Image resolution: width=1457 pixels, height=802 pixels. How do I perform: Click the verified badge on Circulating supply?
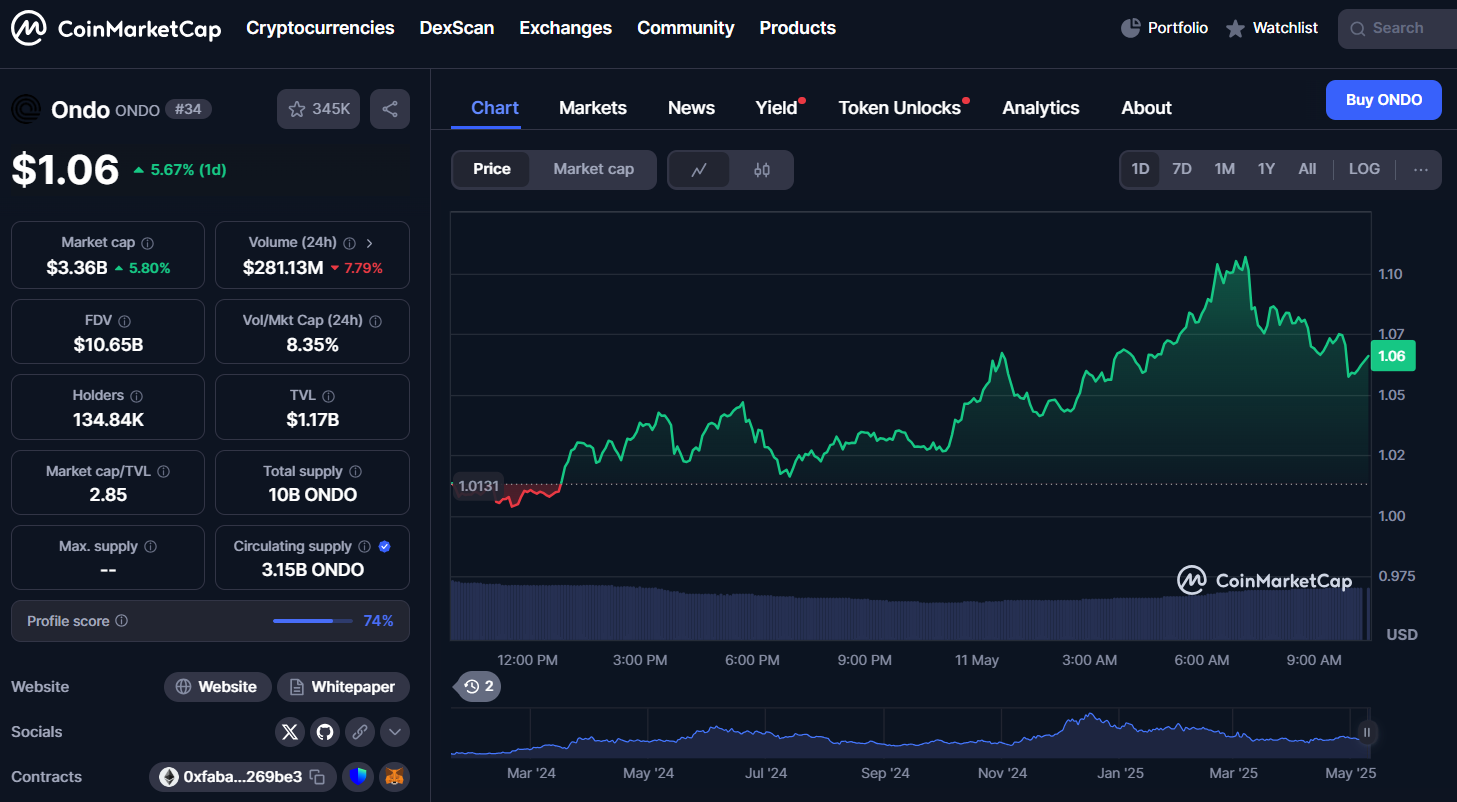coord(385,547)
